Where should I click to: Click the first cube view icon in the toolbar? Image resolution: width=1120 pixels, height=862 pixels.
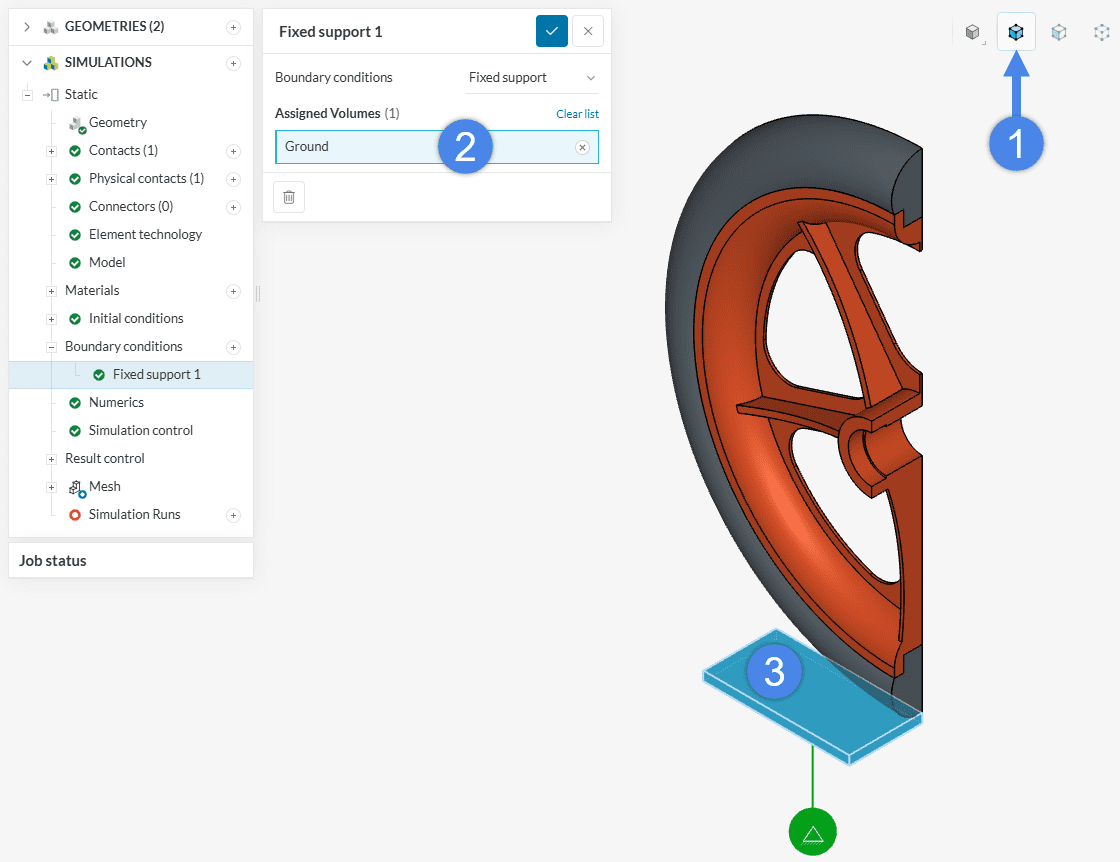coord(972,32)
